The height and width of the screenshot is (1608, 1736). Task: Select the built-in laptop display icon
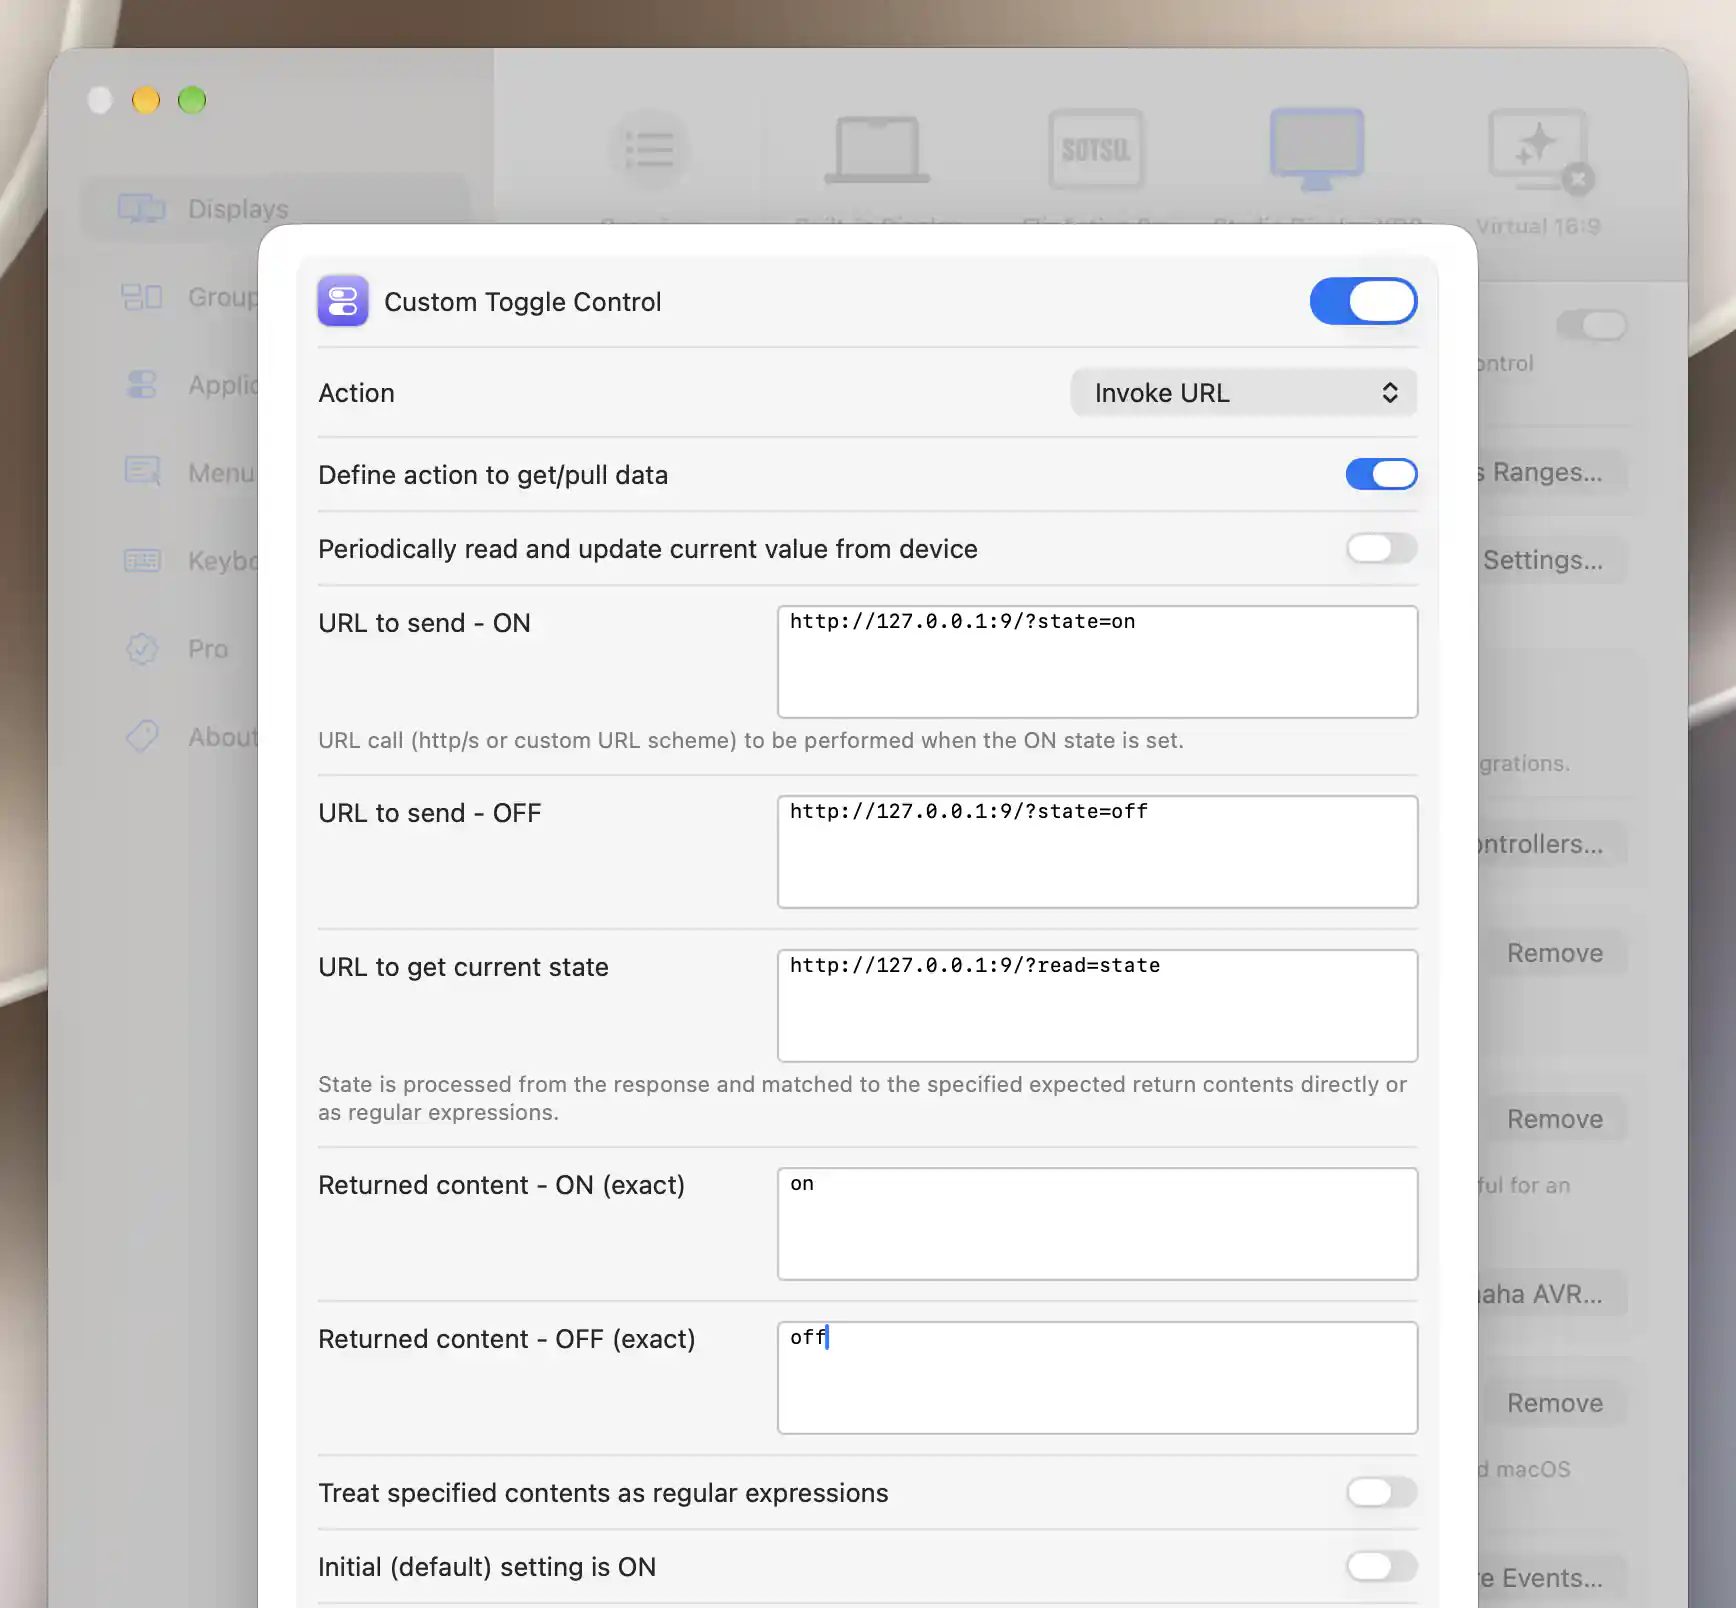tap(877, 150)
